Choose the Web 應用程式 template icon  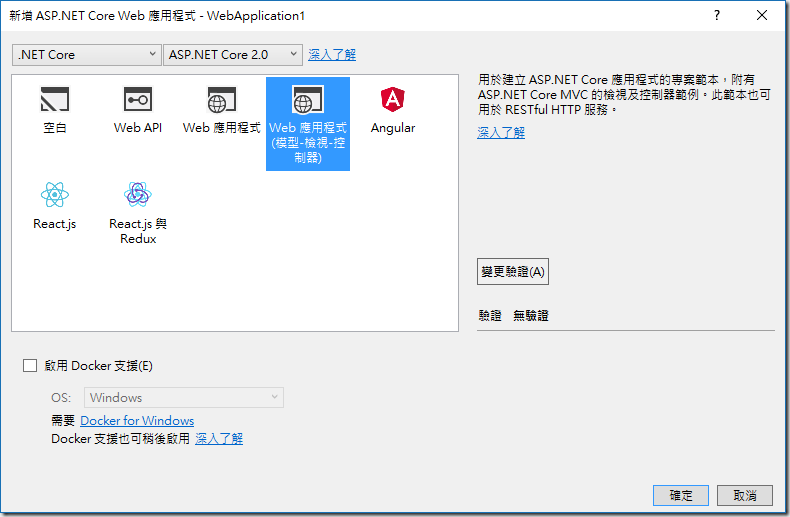(x=221, y=99)
